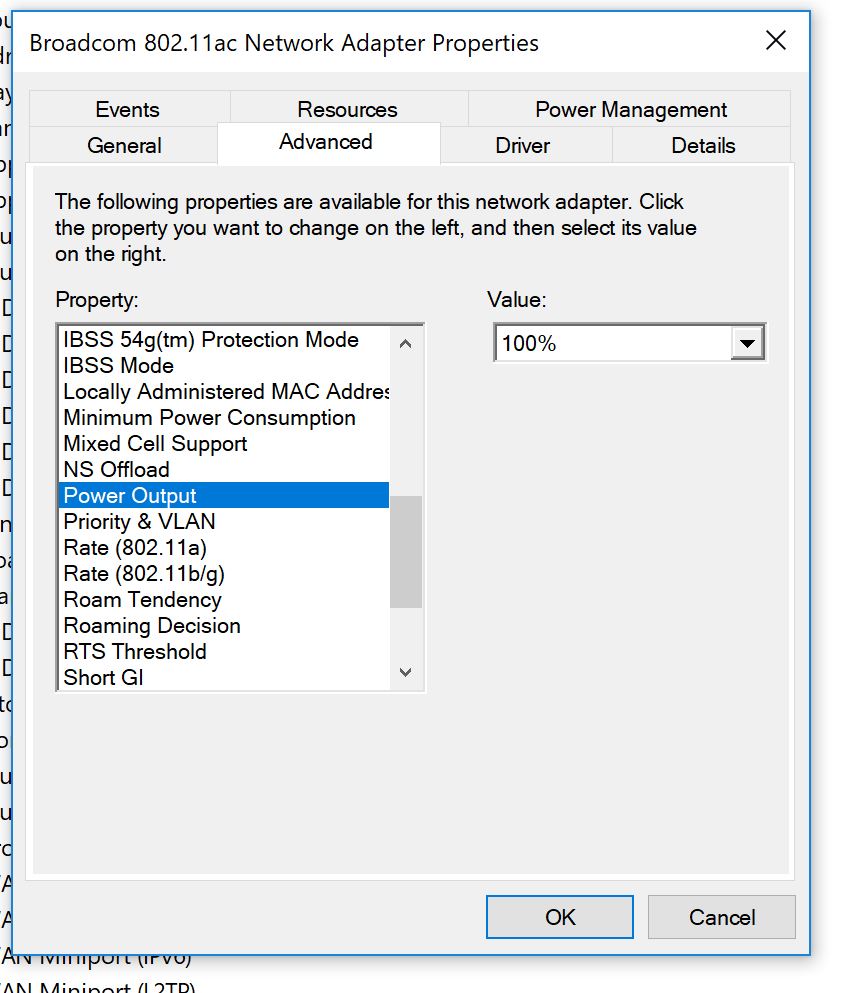848x993 pixels.
Task: Select the General tab
Action: pyautogui.click(x=124, y=145)
